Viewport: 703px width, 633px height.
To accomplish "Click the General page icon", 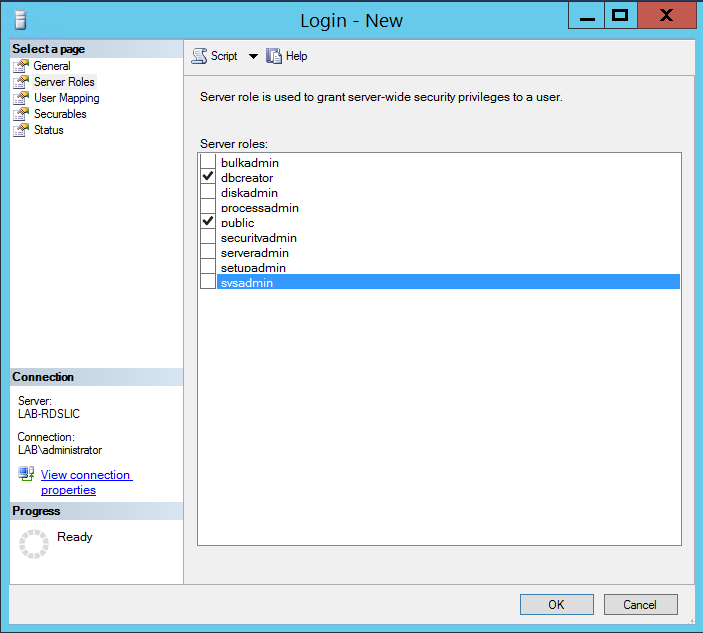I will (21, 66).
